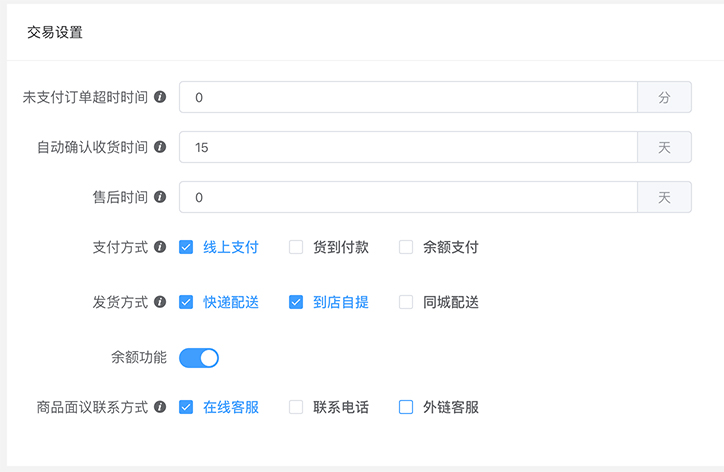Uncheck 快递配送 delivery method

pyautogui.click(x=186, y=302)
